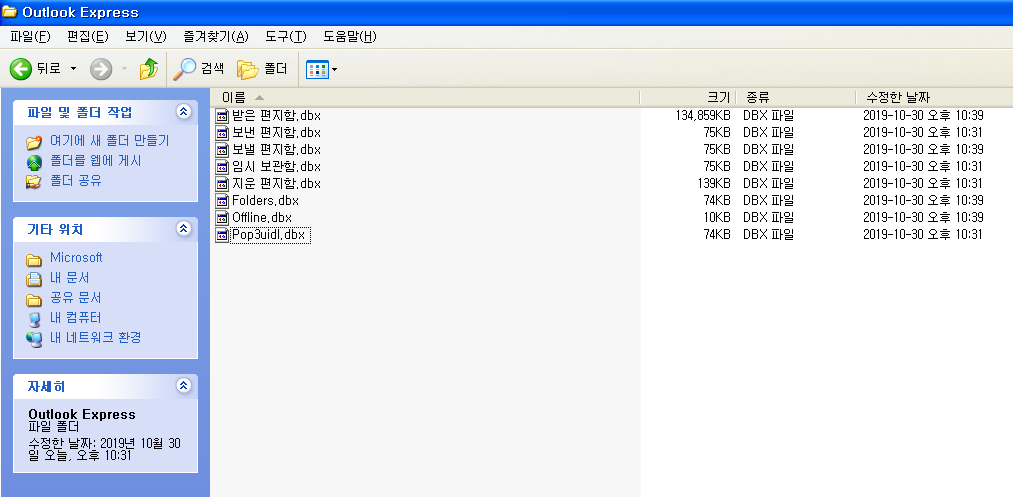
Task: Click the web publish globe icon
Action: (x=34, y=162)
